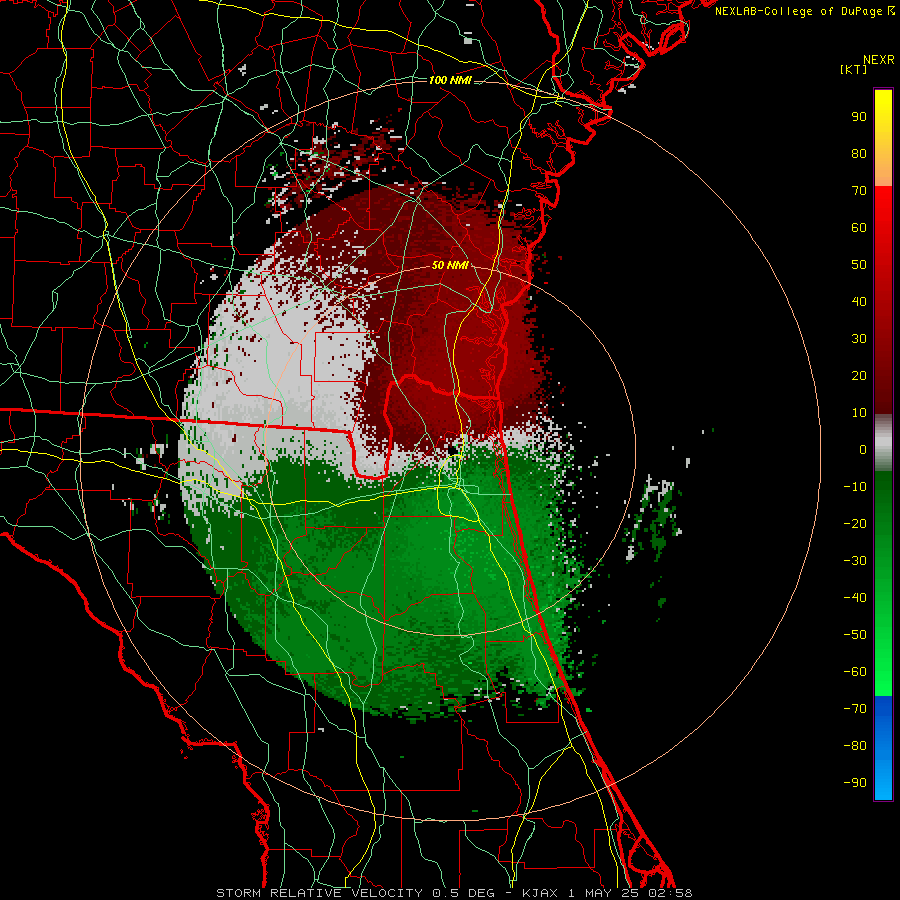Image resolution: width=900 pixels, height=900 pixels.
Task: Click the 0 value on the velocity scale
Action: point(863,450)
